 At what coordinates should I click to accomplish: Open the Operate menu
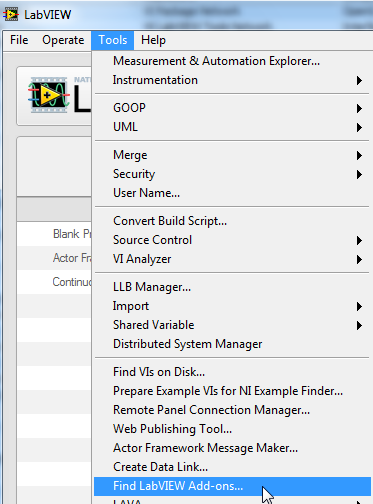point(63,40)
